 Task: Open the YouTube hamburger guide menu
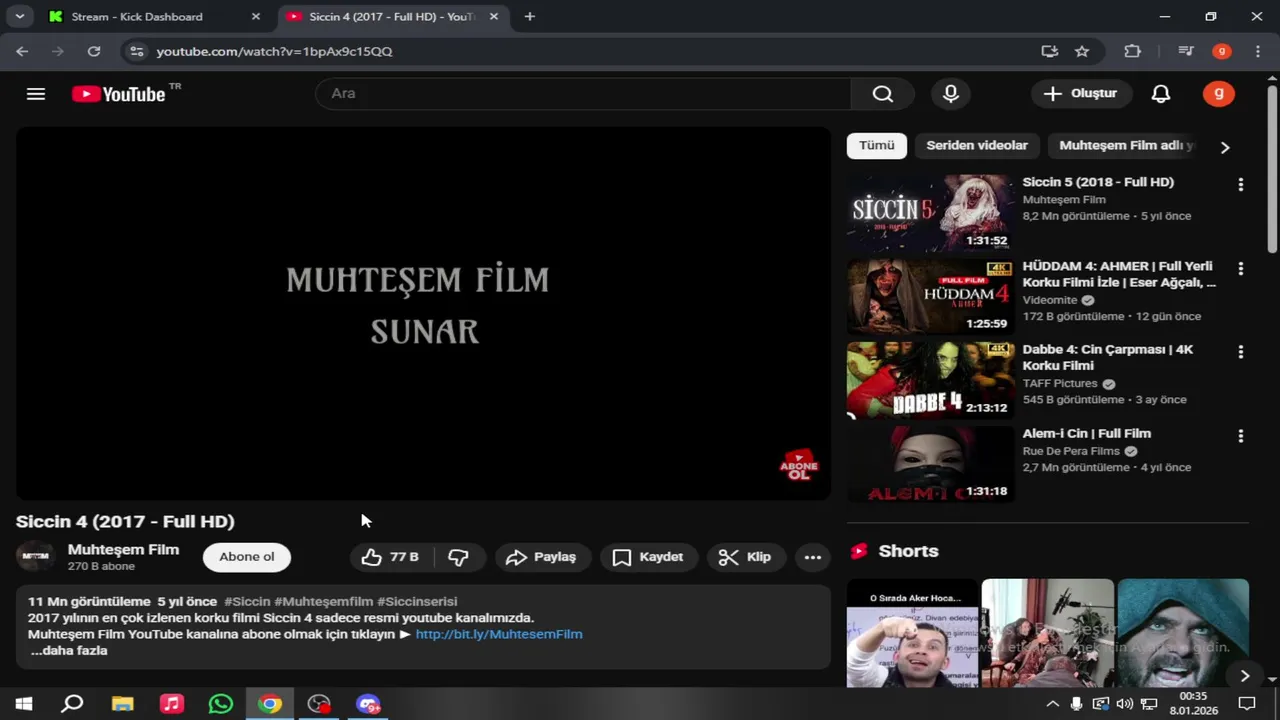36,94
